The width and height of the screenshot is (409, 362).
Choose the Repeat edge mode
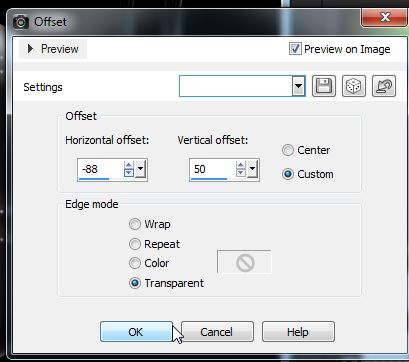135,244
